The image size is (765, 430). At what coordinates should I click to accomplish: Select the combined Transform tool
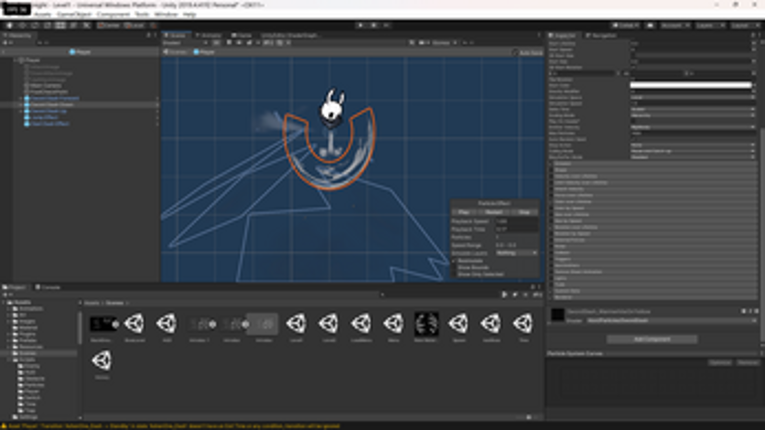pos(73,25)
